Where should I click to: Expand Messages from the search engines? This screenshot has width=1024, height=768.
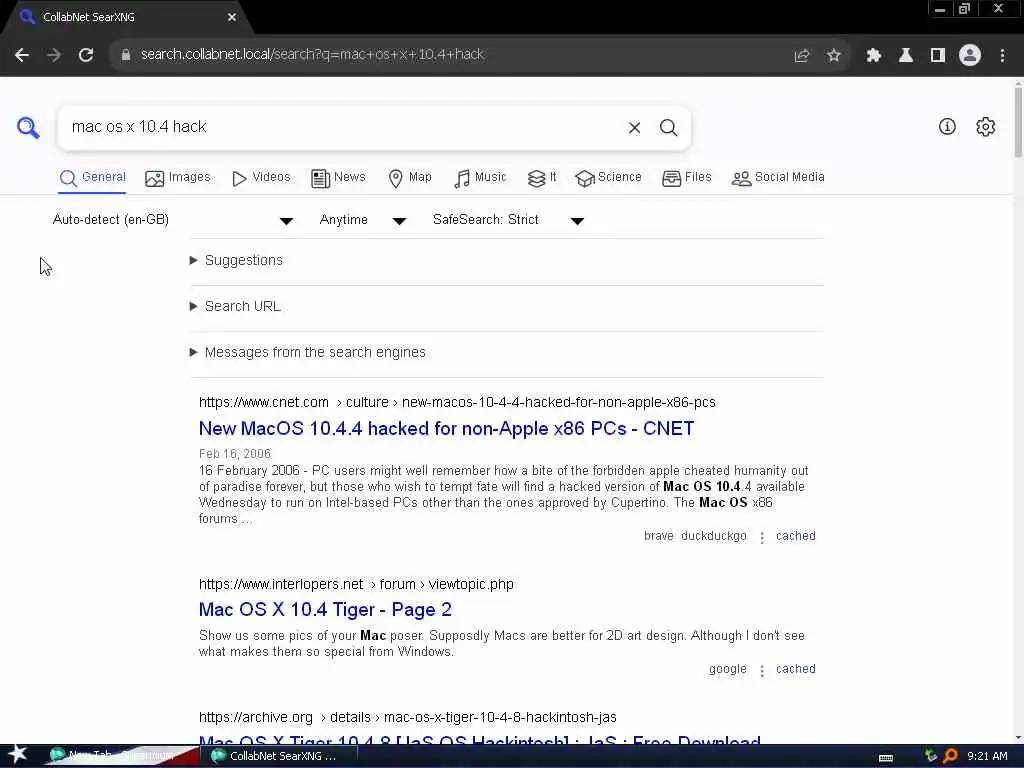click(308, 353)
